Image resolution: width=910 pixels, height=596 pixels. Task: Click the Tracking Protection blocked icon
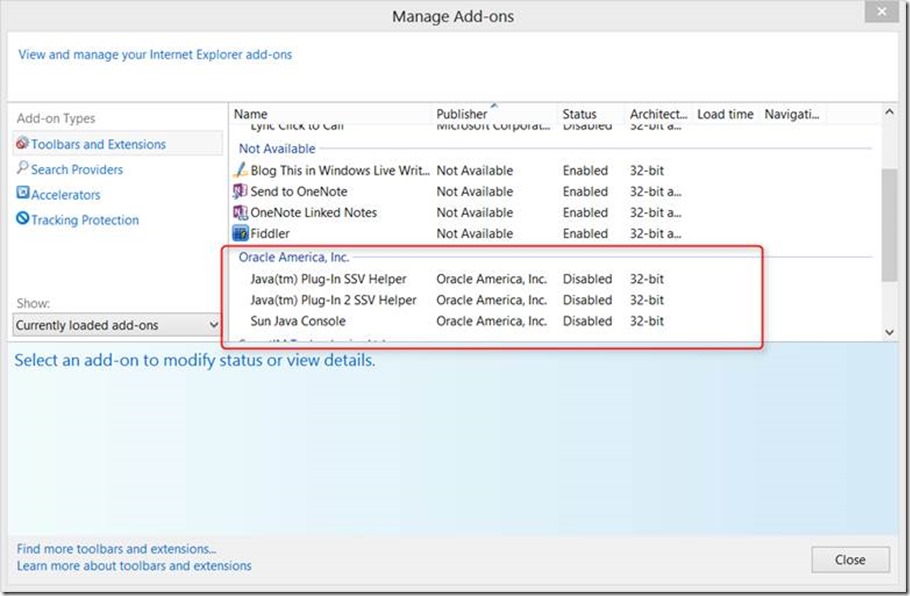click(23, 218)
